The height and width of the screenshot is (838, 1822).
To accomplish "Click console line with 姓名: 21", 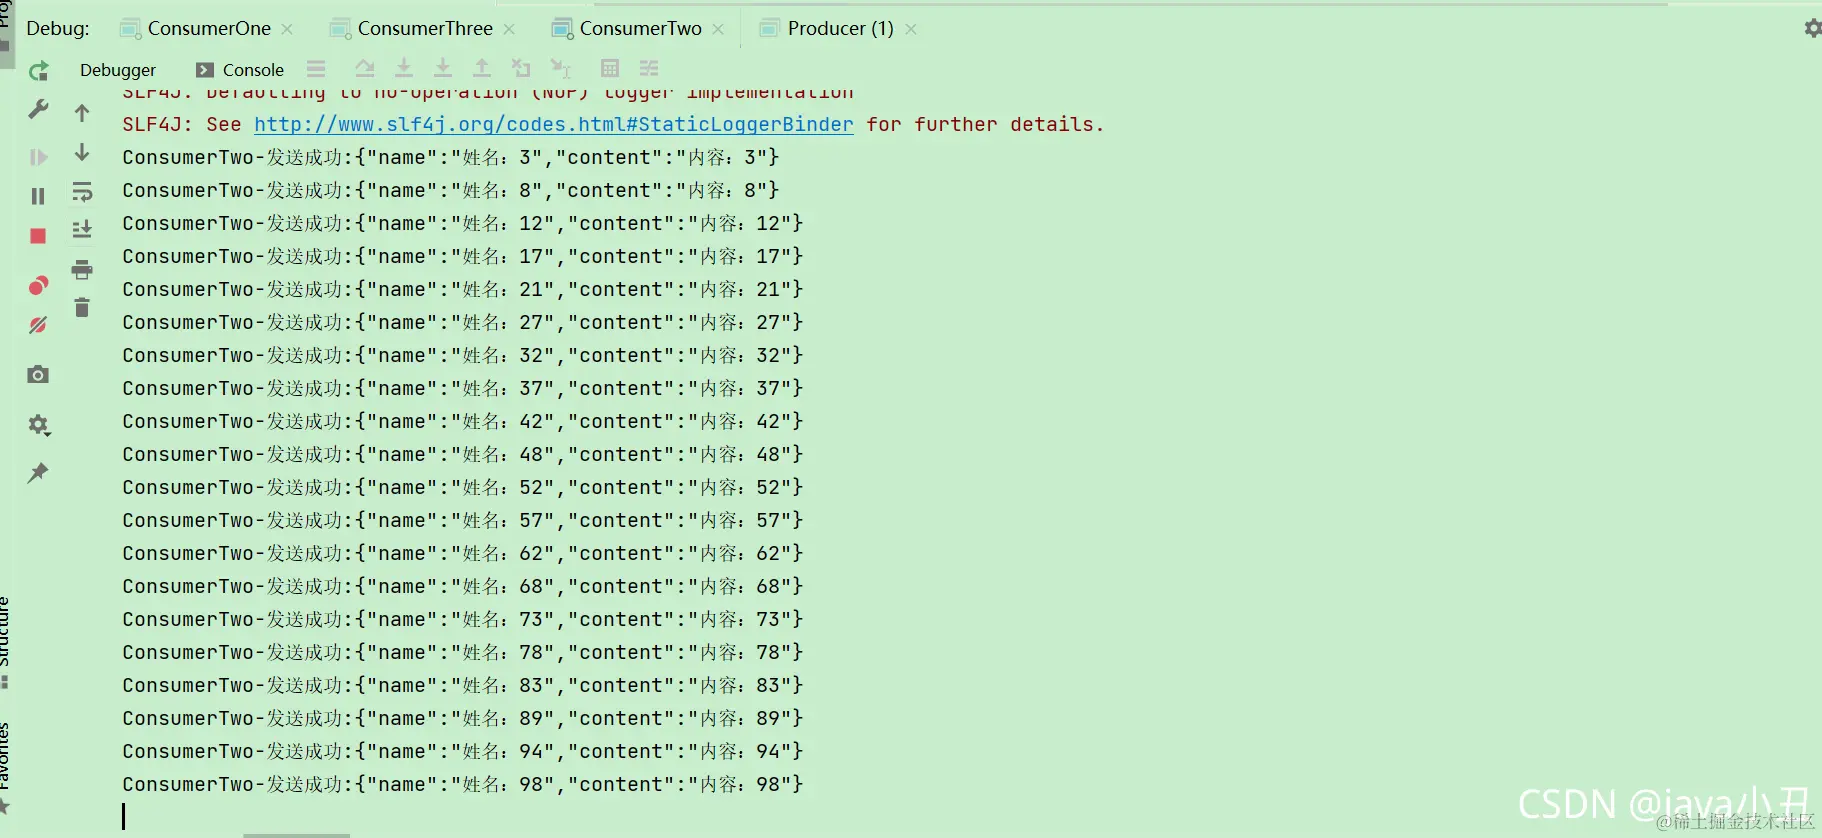I will pos(463,289).
